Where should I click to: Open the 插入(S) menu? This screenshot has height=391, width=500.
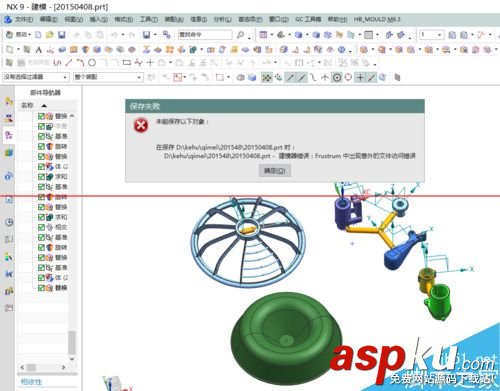pyautogui.click(x=99, y=19)
